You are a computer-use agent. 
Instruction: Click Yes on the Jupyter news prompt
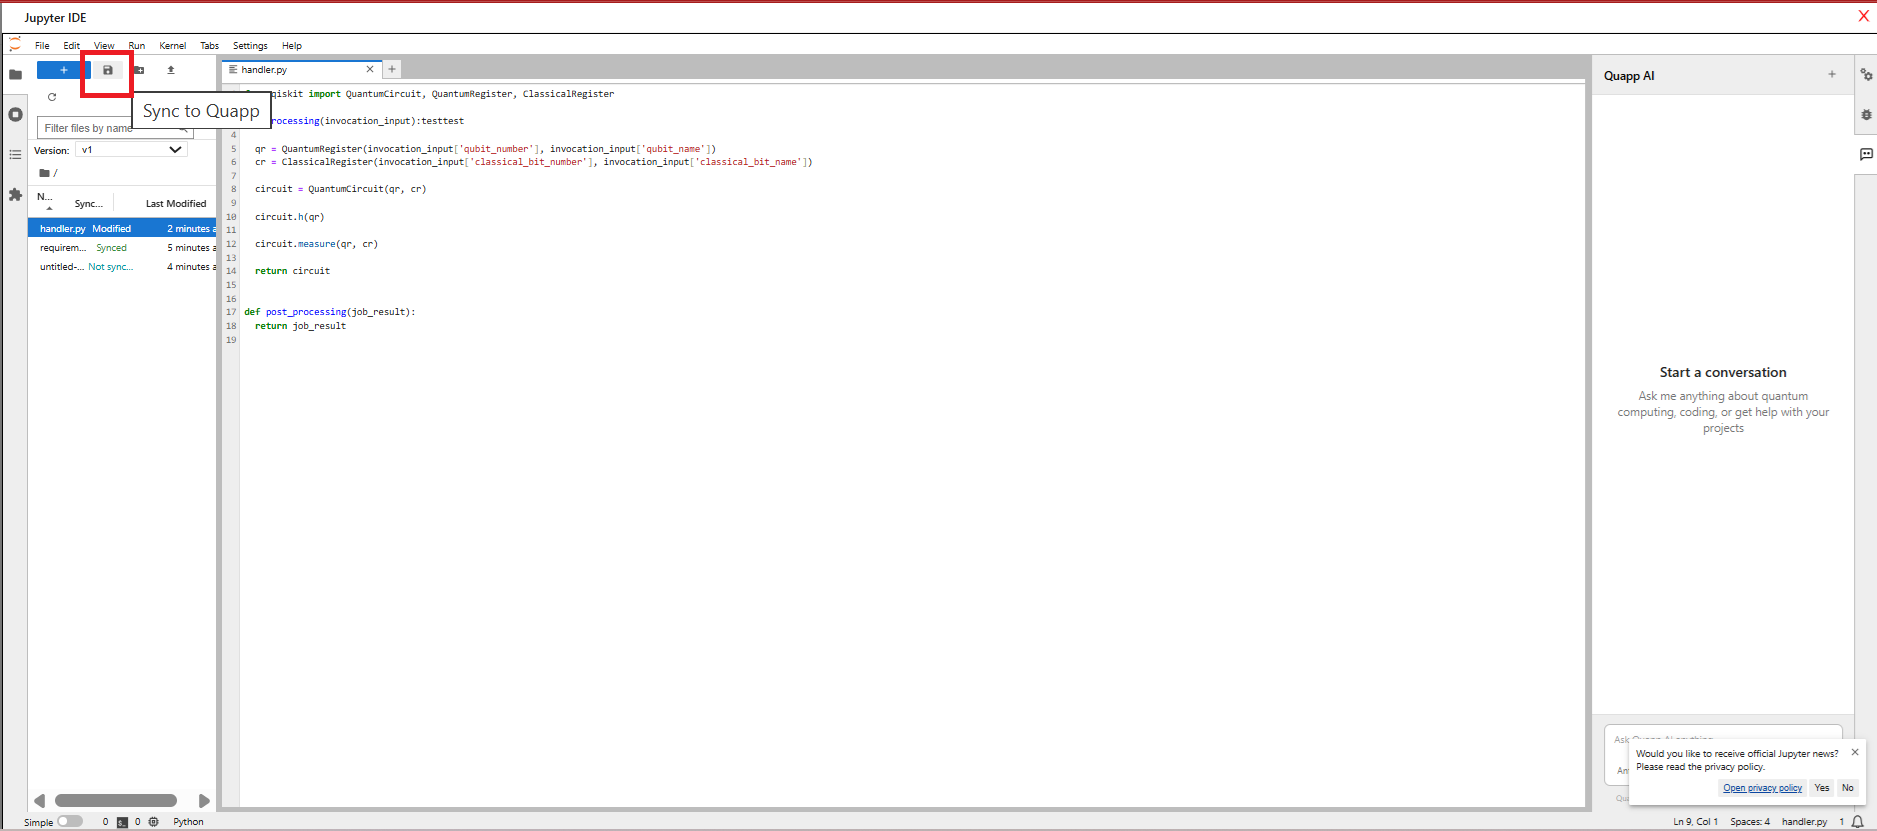coord(1821,788)
